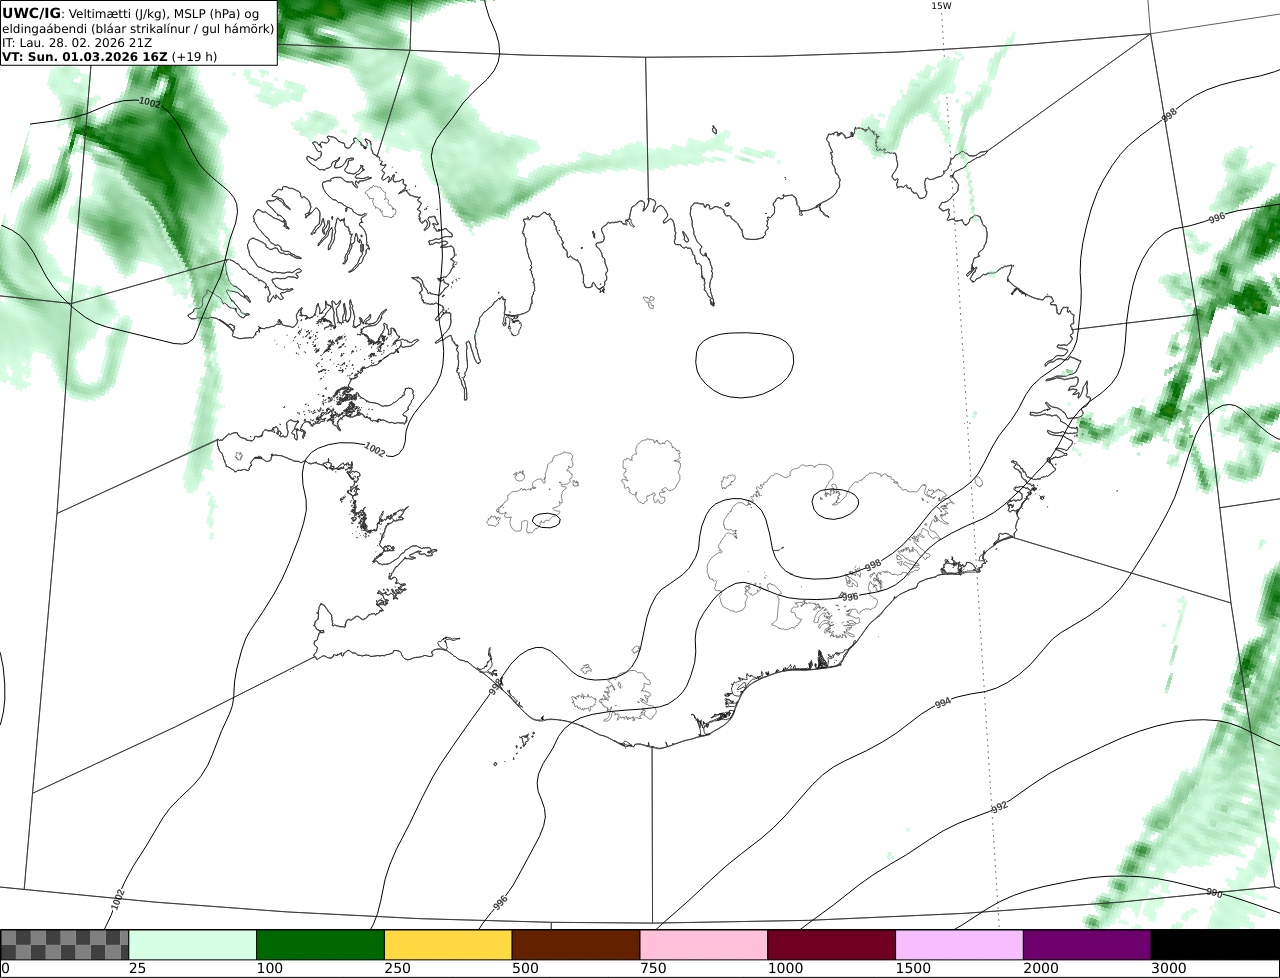This screenshot has width=1280, height=978.
Task: Choose the purple 2000–3000 legend swatch
Action: [1087, 945]
